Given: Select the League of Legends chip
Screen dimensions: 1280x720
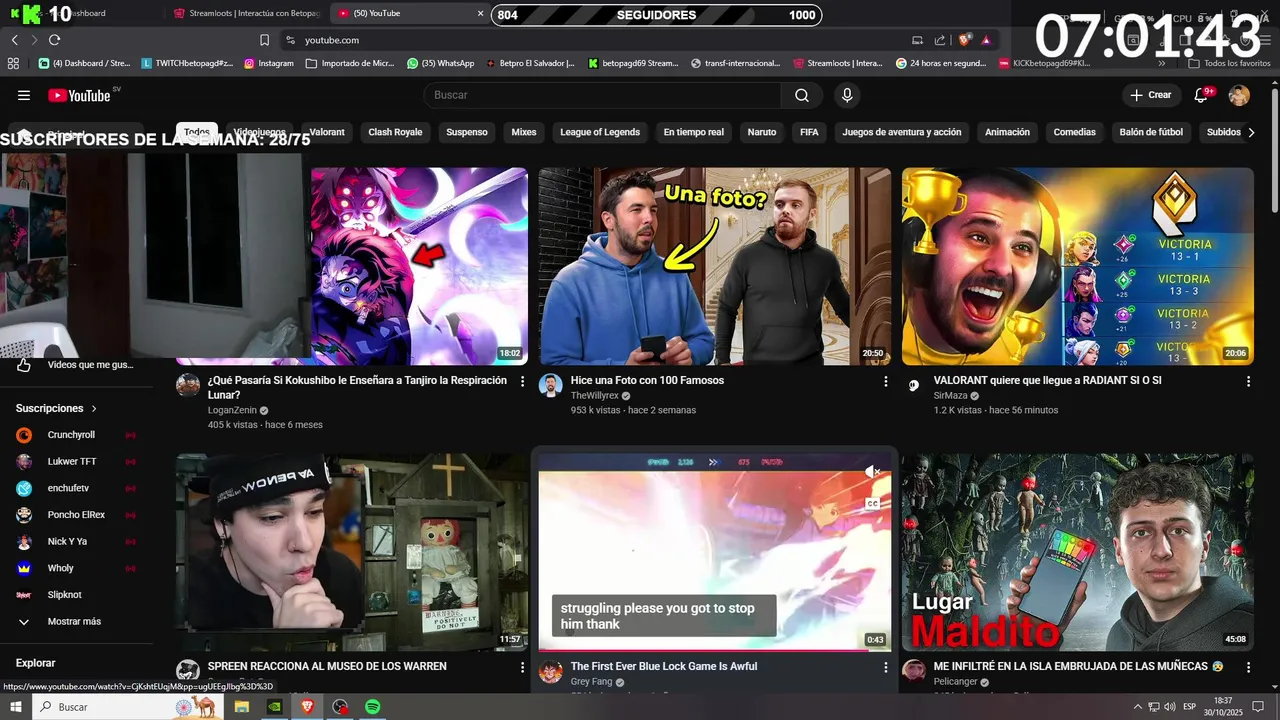Looking at the screenshot, I should pyautogui.click(x=600, y=132).
